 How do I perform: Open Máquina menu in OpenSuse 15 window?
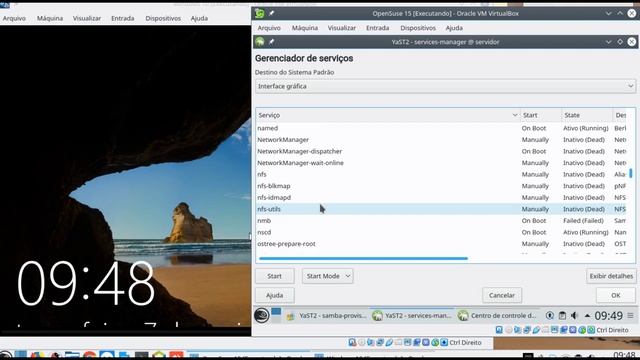304,28
